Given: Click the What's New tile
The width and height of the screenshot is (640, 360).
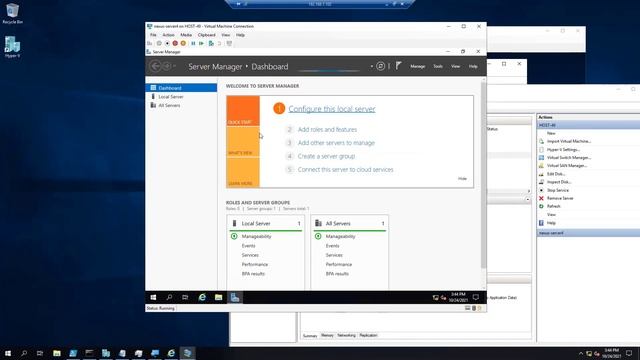Looking at the screenshot, I should point(243,142).
